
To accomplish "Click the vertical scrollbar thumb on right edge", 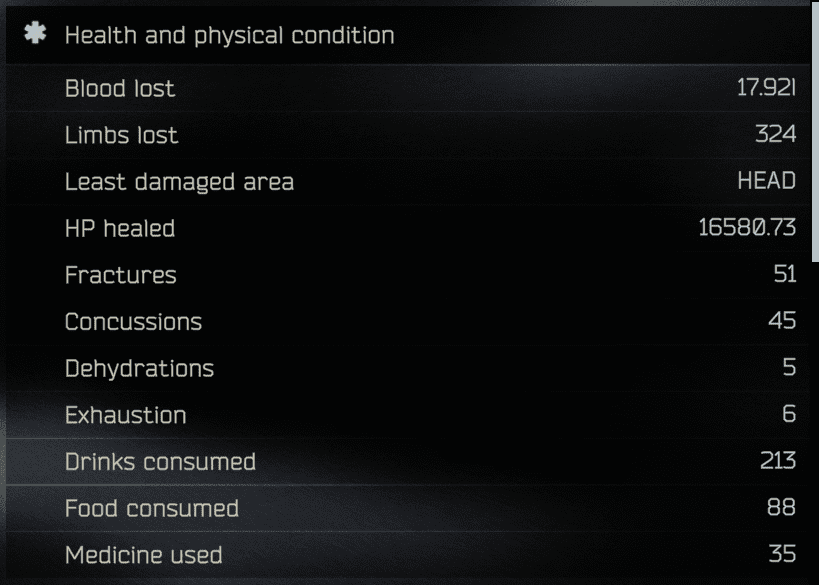I will (x=815, y=131).
